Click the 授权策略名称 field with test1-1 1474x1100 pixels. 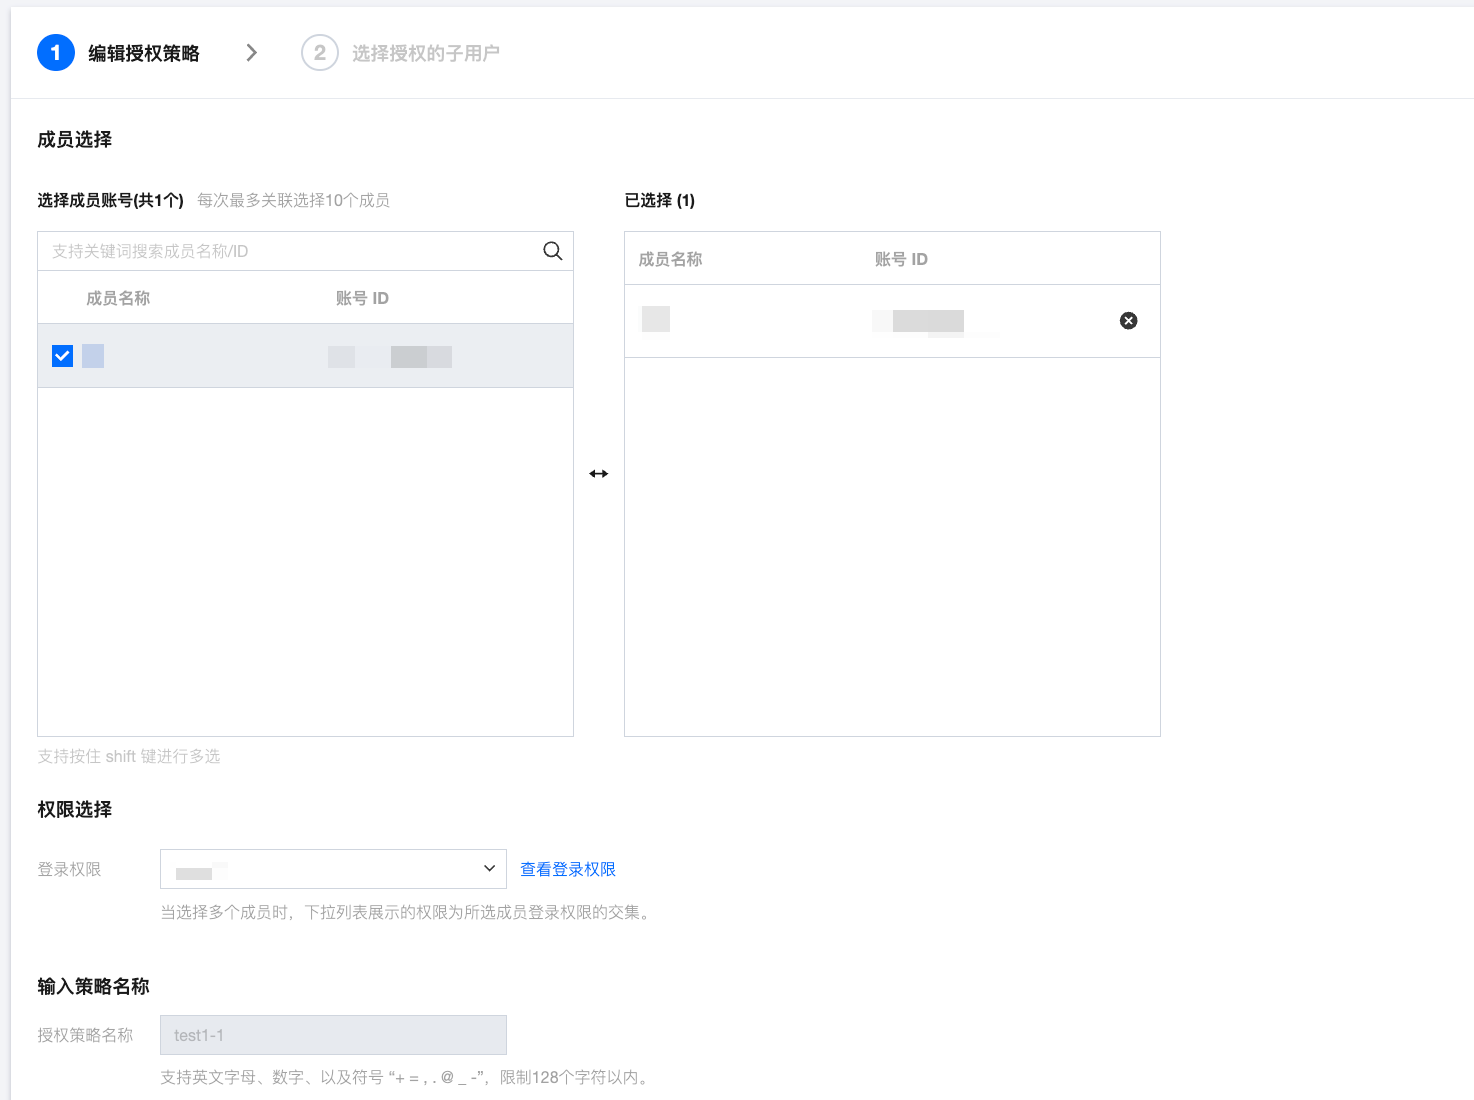[x=333, y=1035]
